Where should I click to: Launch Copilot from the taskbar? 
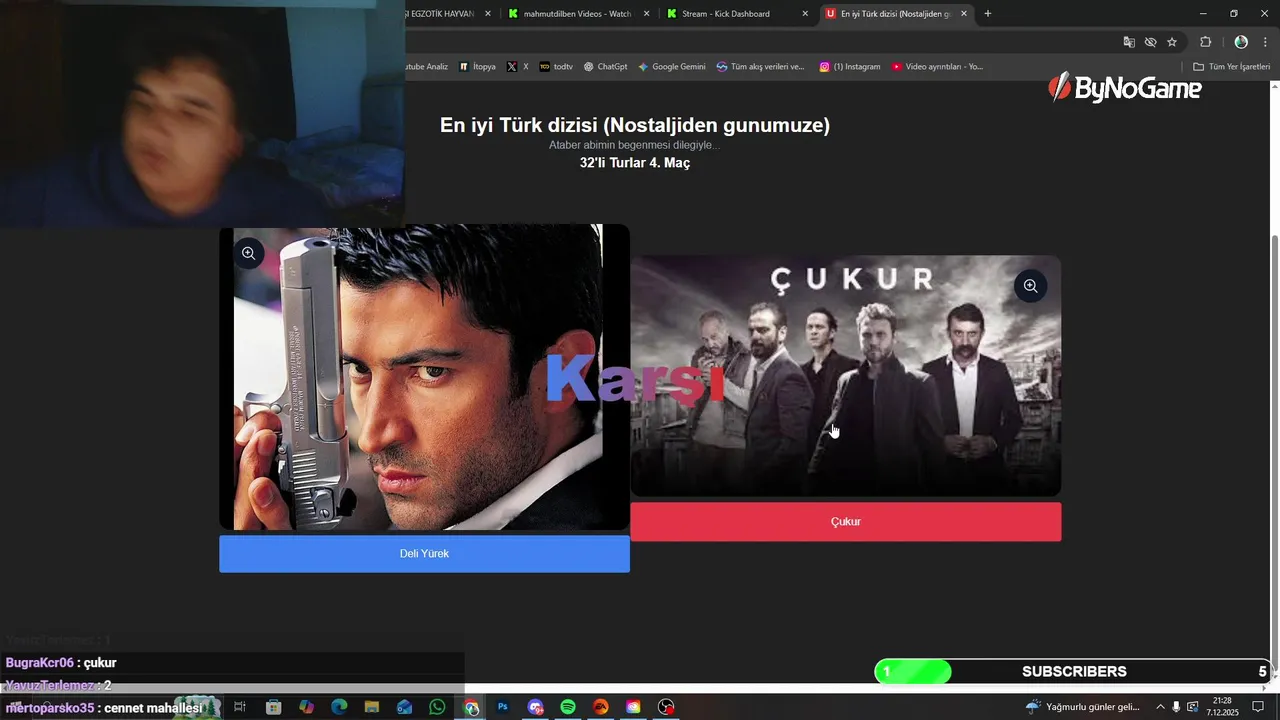click(x=306, y=707)
